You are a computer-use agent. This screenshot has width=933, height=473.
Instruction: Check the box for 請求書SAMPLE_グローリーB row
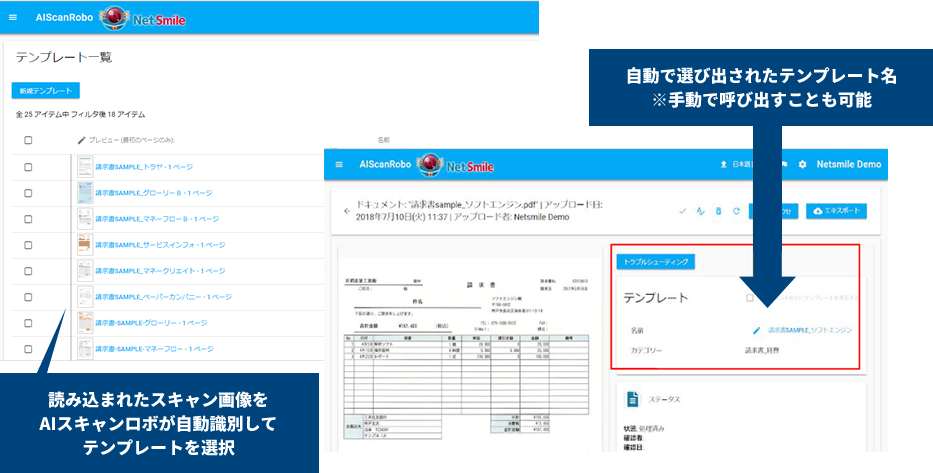28,193
